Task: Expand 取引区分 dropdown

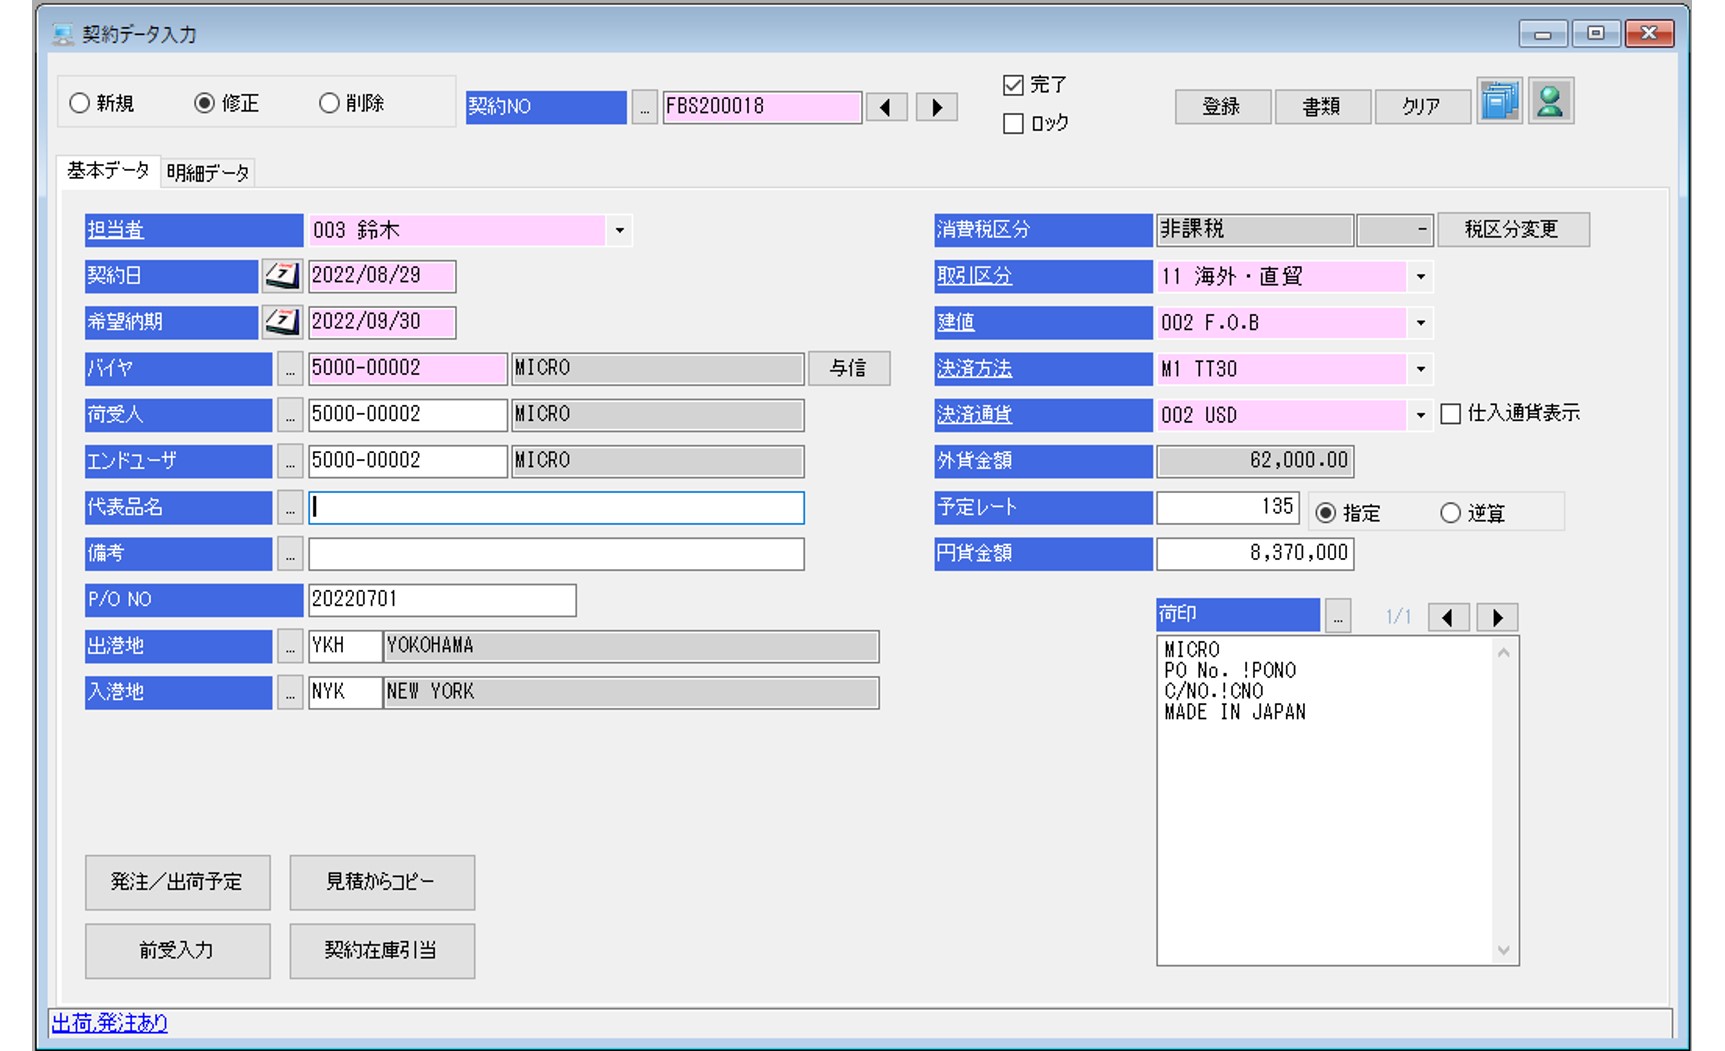Action: [1420, 277]
